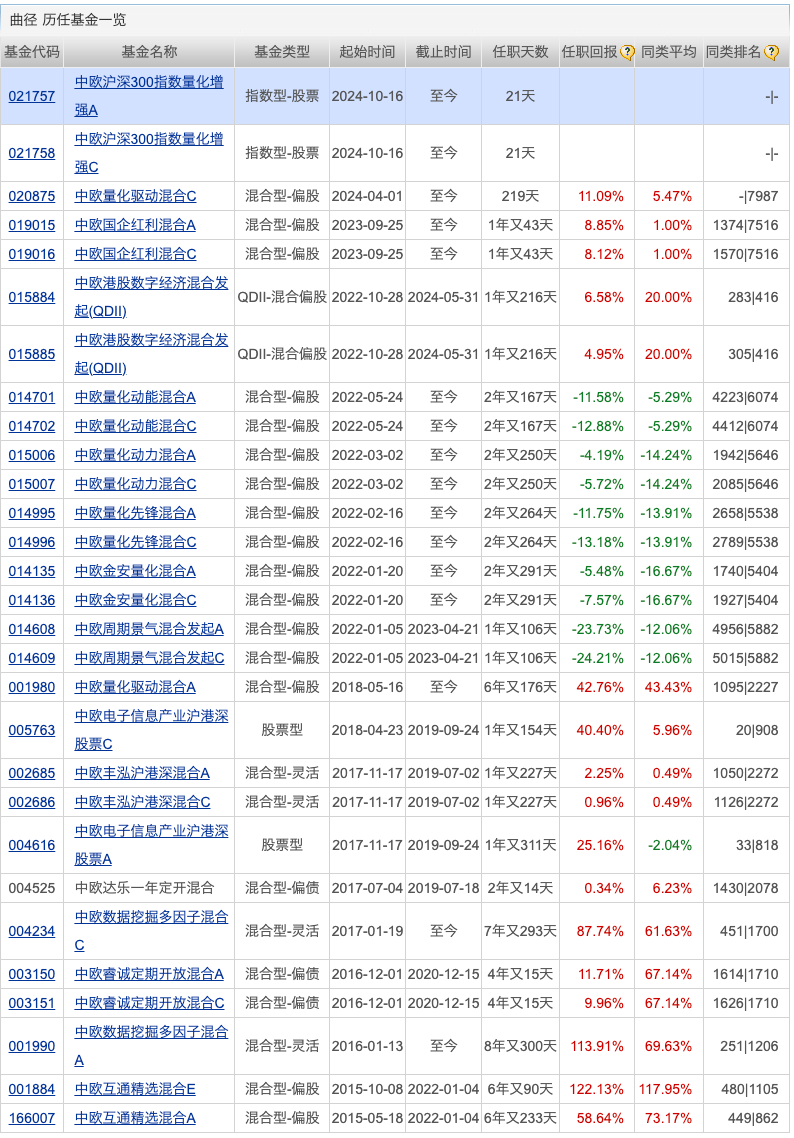Open 中欧丰泓沪港深混合A fund link

coord(142,773)
